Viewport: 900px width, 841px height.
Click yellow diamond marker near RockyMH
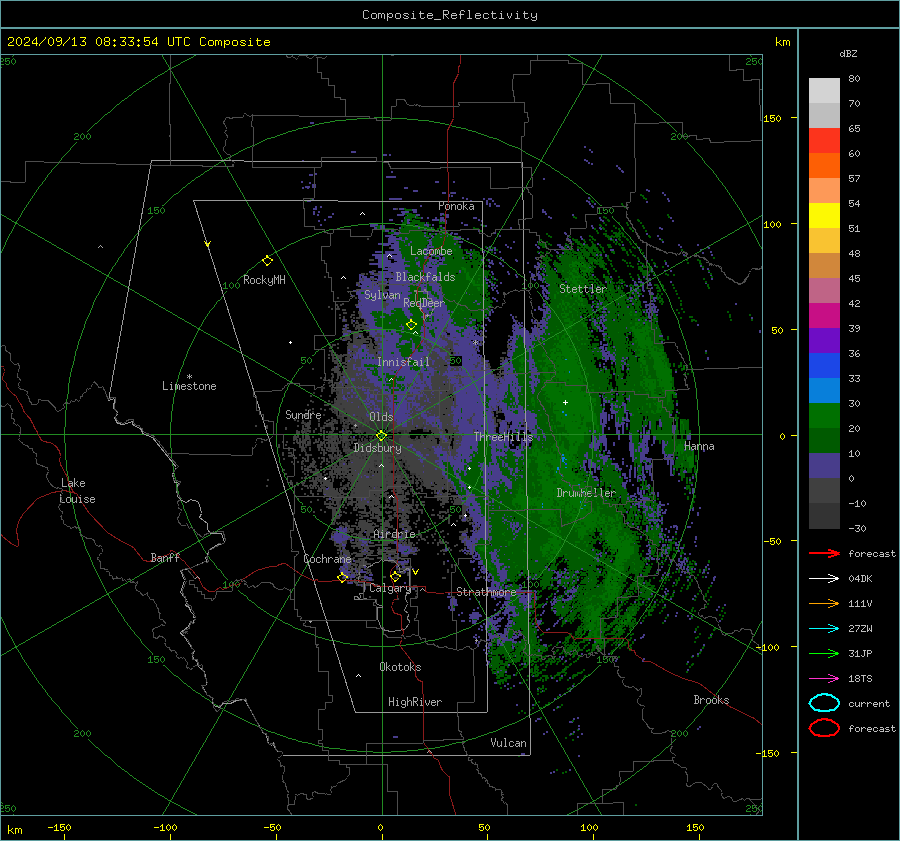267,261
